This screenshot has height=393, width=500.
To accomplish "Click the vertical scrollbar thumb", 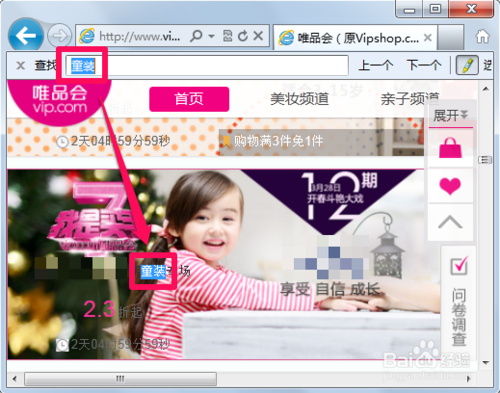I will tap(485, 160).
